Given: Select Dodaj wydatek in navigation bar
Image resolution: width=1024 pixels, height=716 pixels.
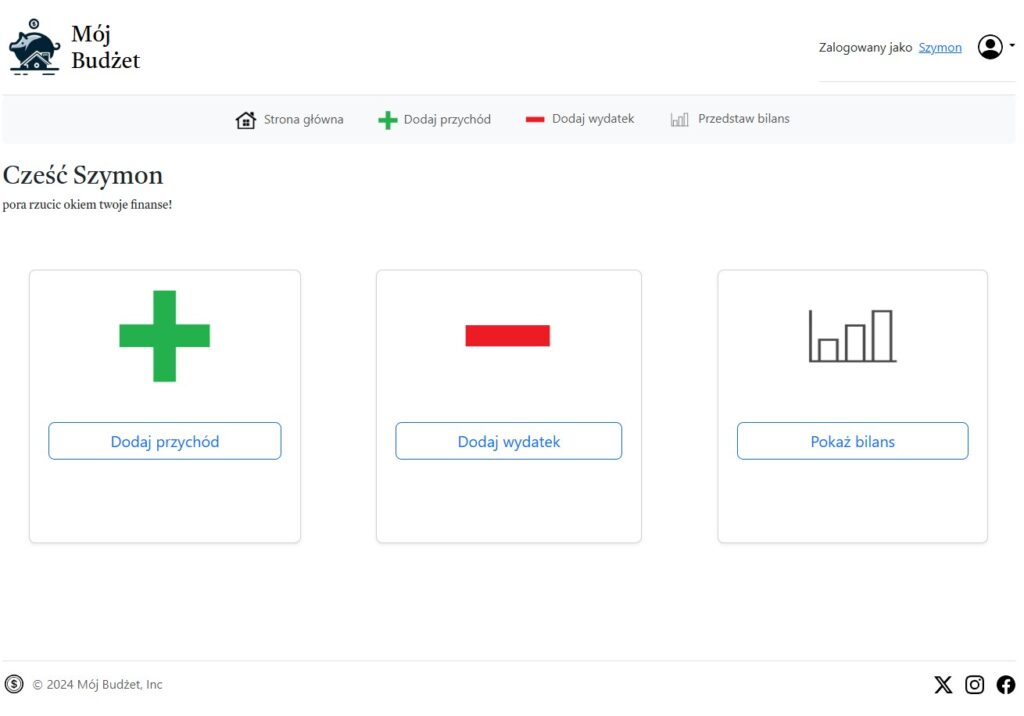Looking at the screenshot, I should [x=593, y=119].
